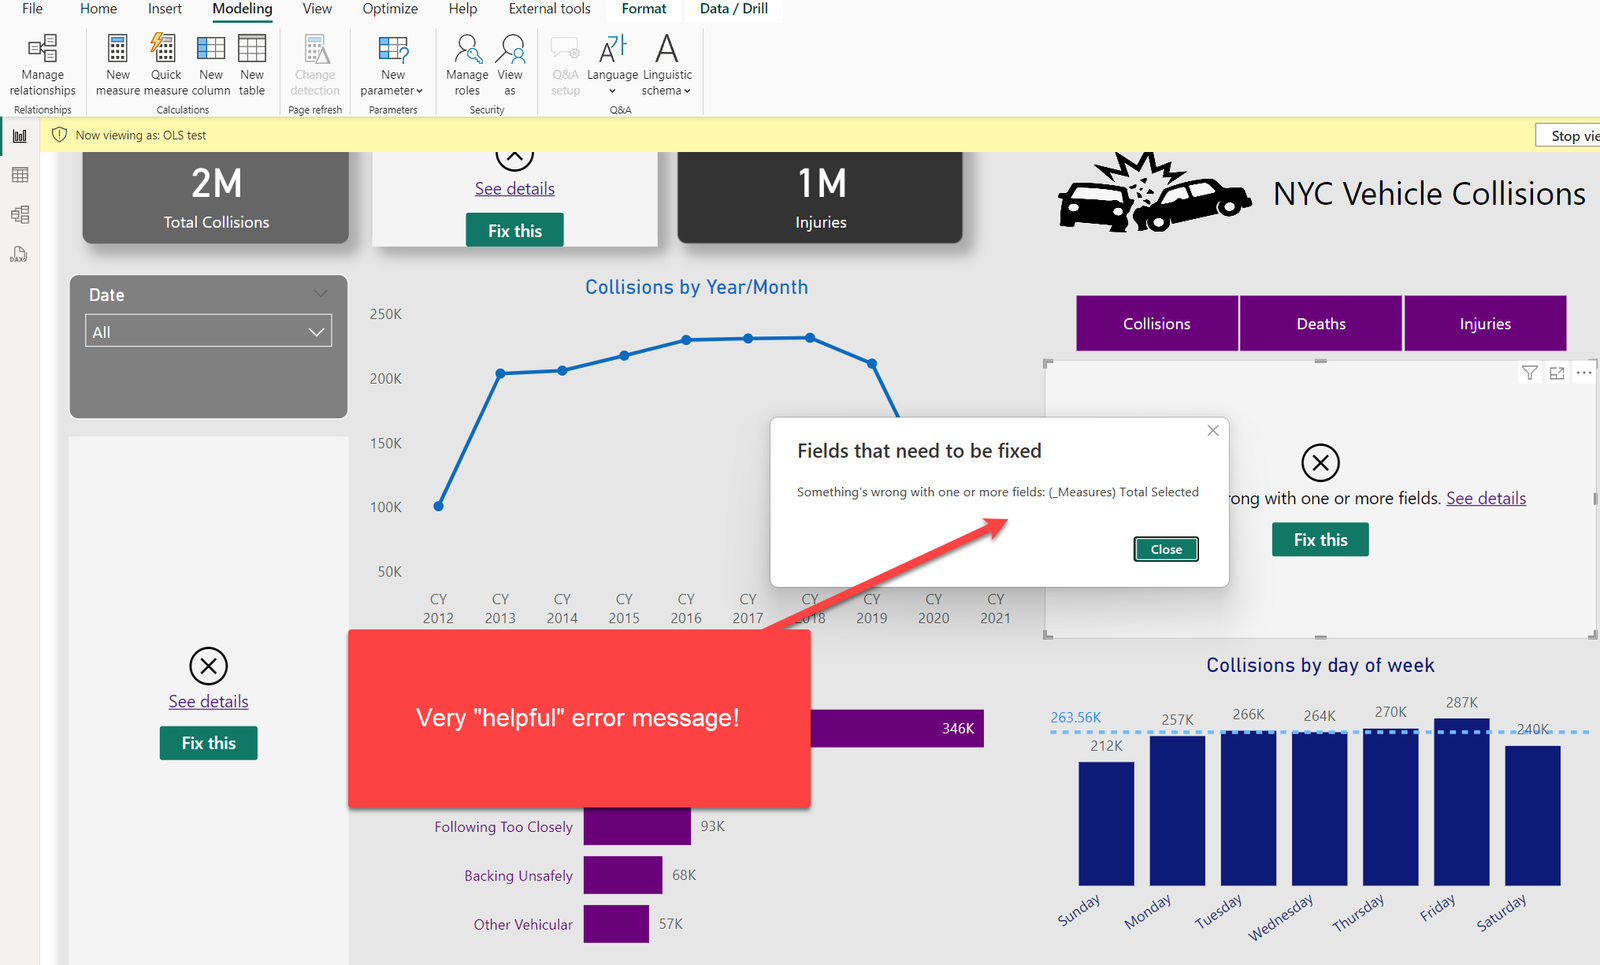Close the Fields that need fixing dialog
This screenshot has width=1600, height=965.
(x=1165, y=549)
